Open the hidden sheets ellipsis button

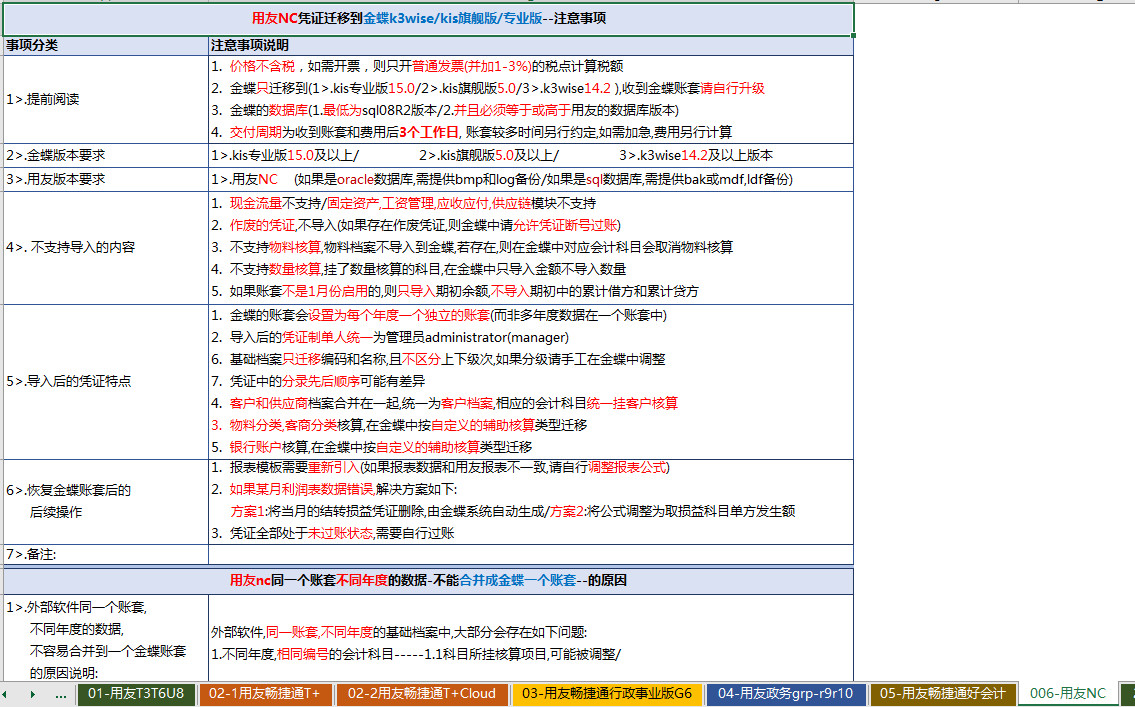60,694
